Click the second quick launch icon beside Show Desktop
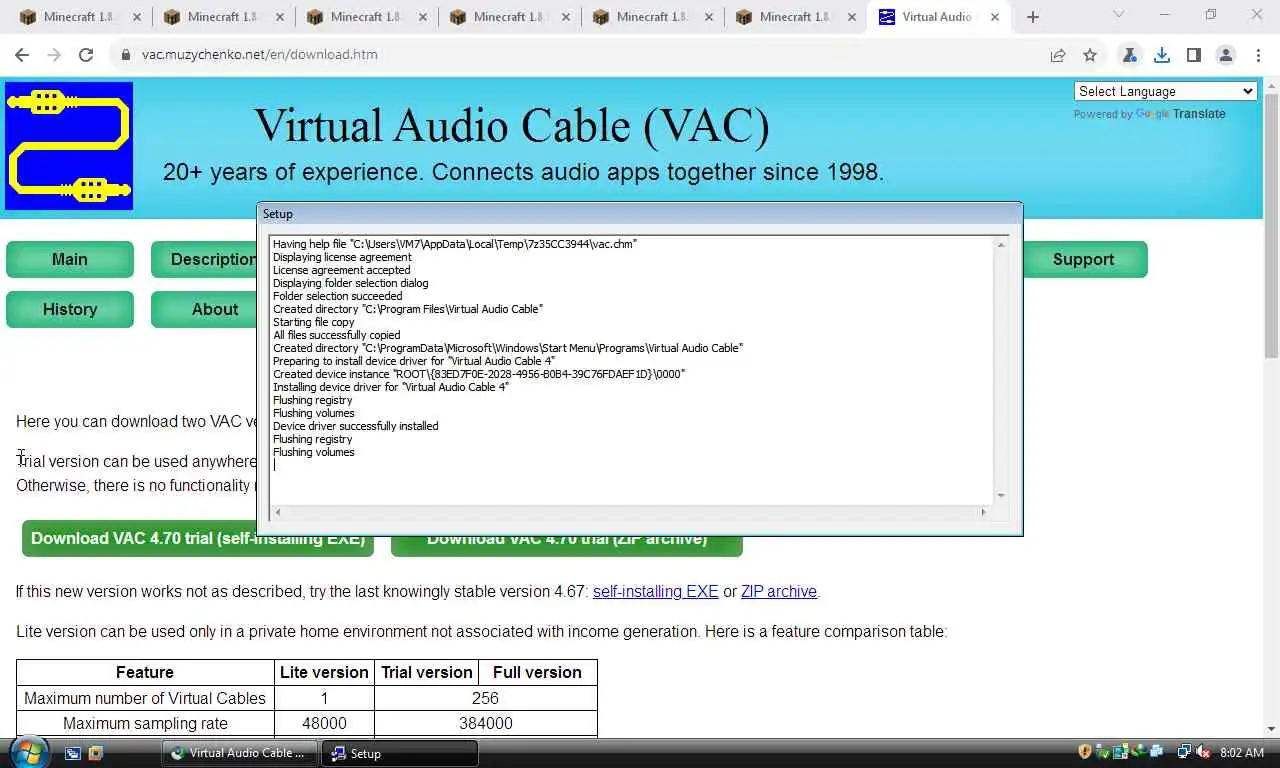This screenshot has width=1280, height=768. pyautogui.click(x=95, y=753)
